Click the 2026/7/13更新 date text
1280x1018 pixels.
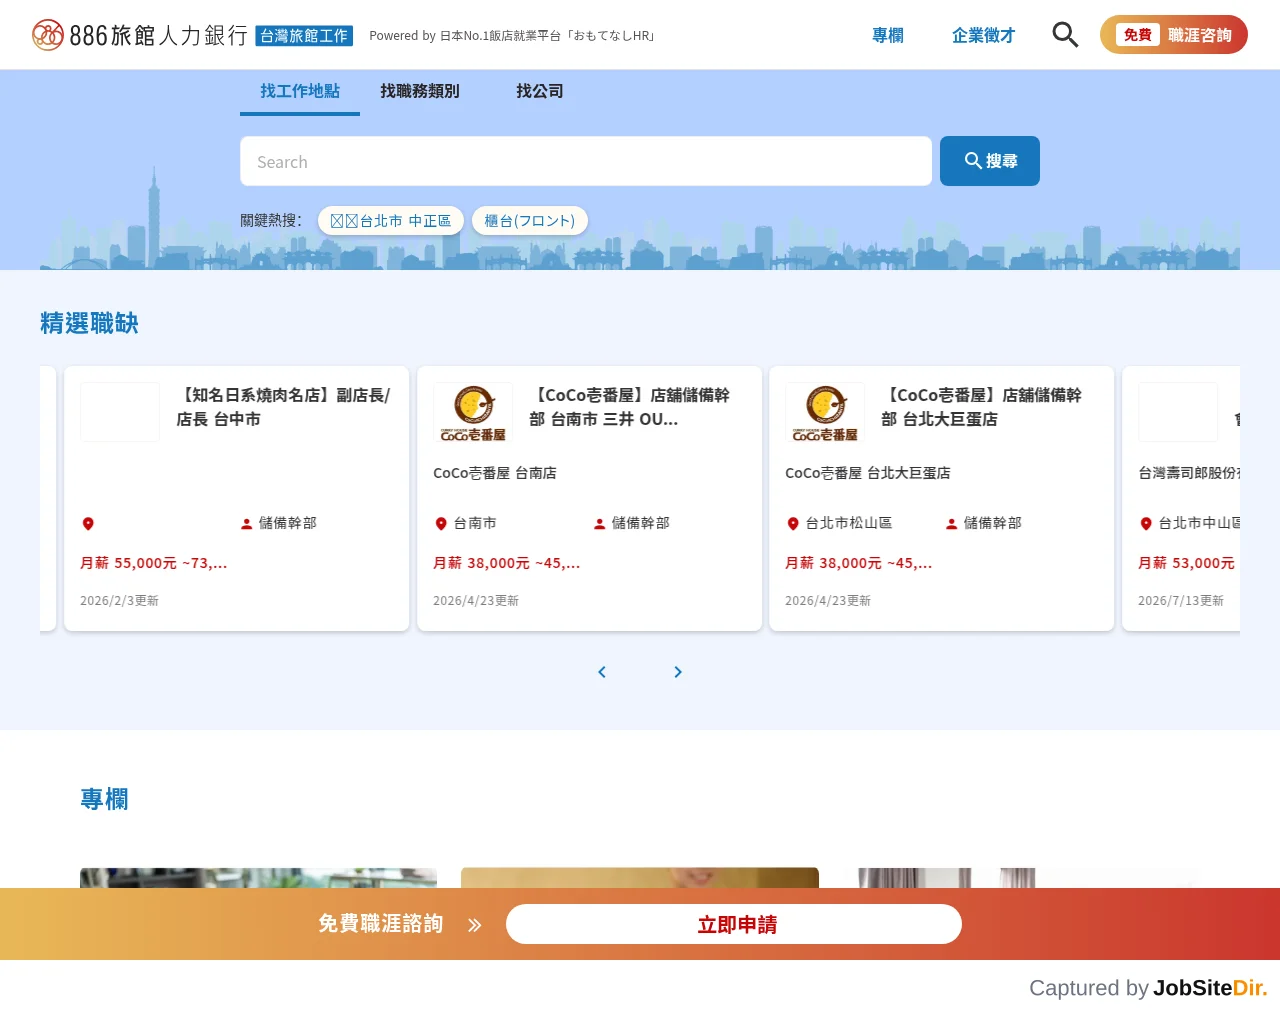1181,601
